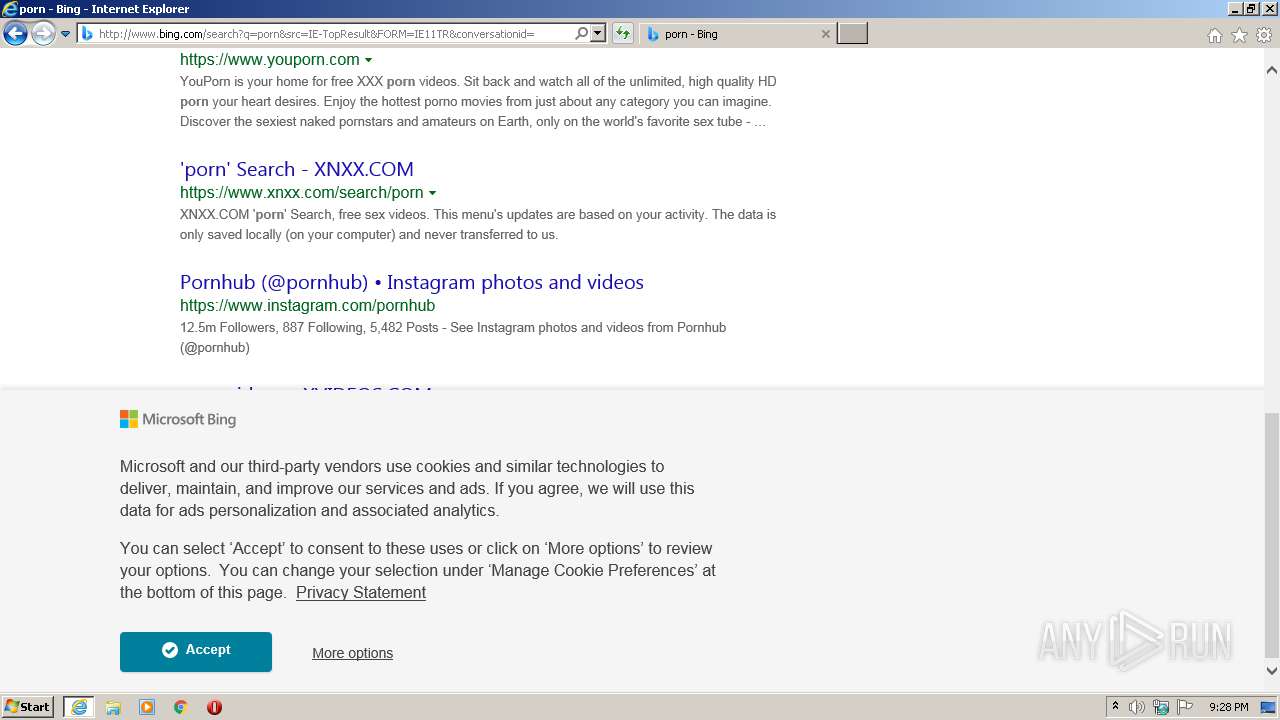The image size is (1280, 720).
Task: Open the Windows Start menu
Action: click(x=28, y=706)
